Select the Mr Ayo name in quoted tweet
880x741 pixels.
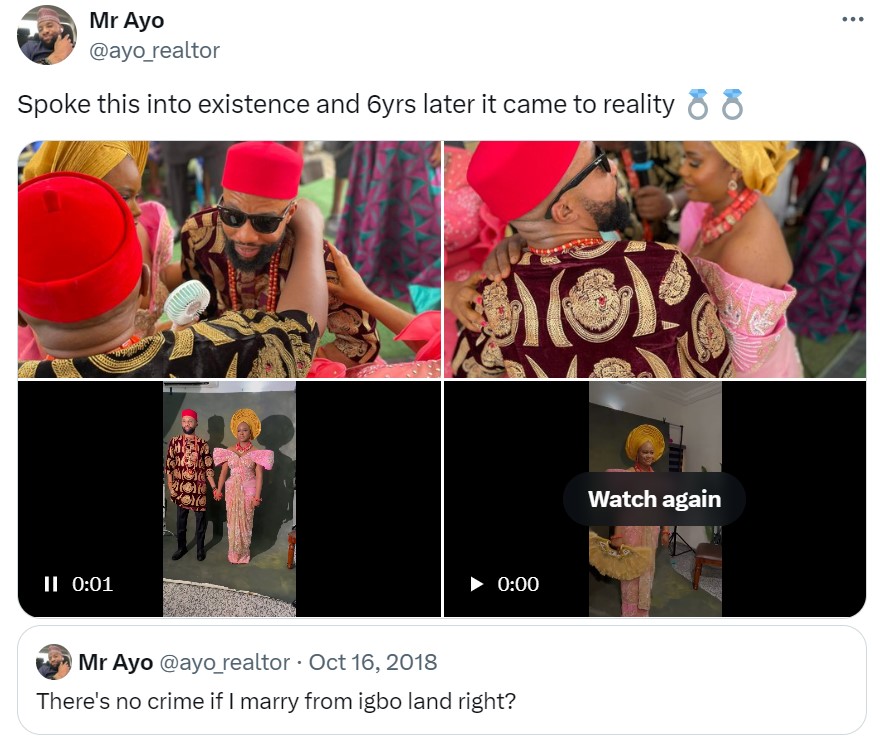pyautogui.click(x=115, y=662)
